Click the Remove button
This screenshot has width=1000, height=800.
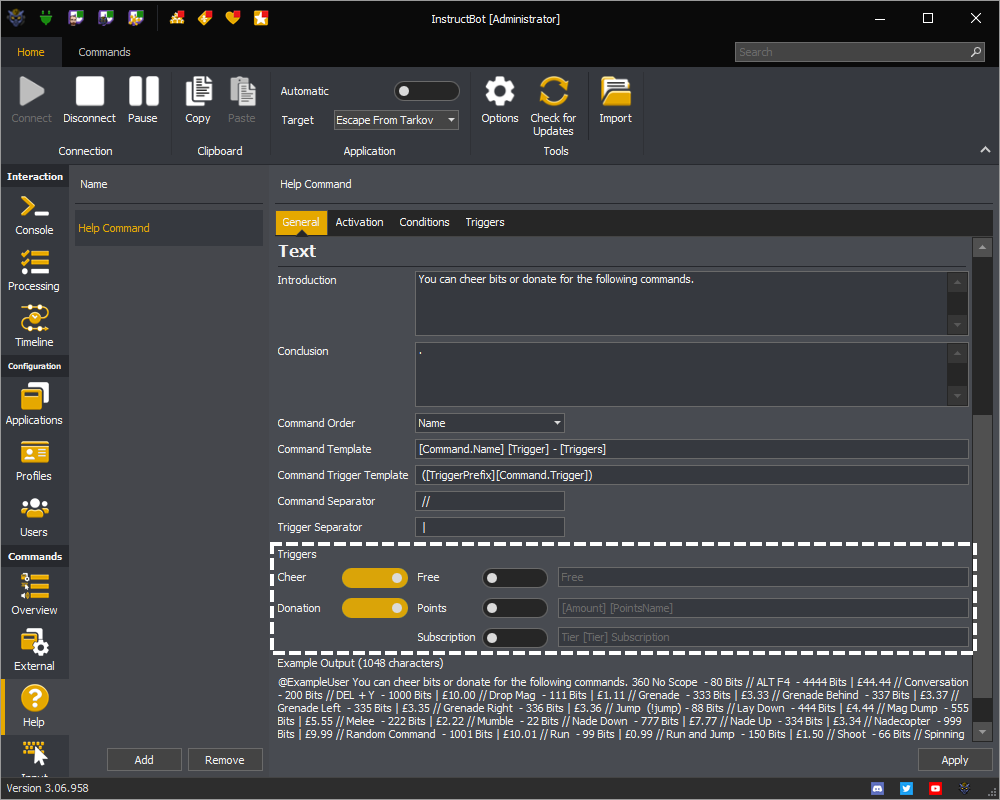click(224, 760)
